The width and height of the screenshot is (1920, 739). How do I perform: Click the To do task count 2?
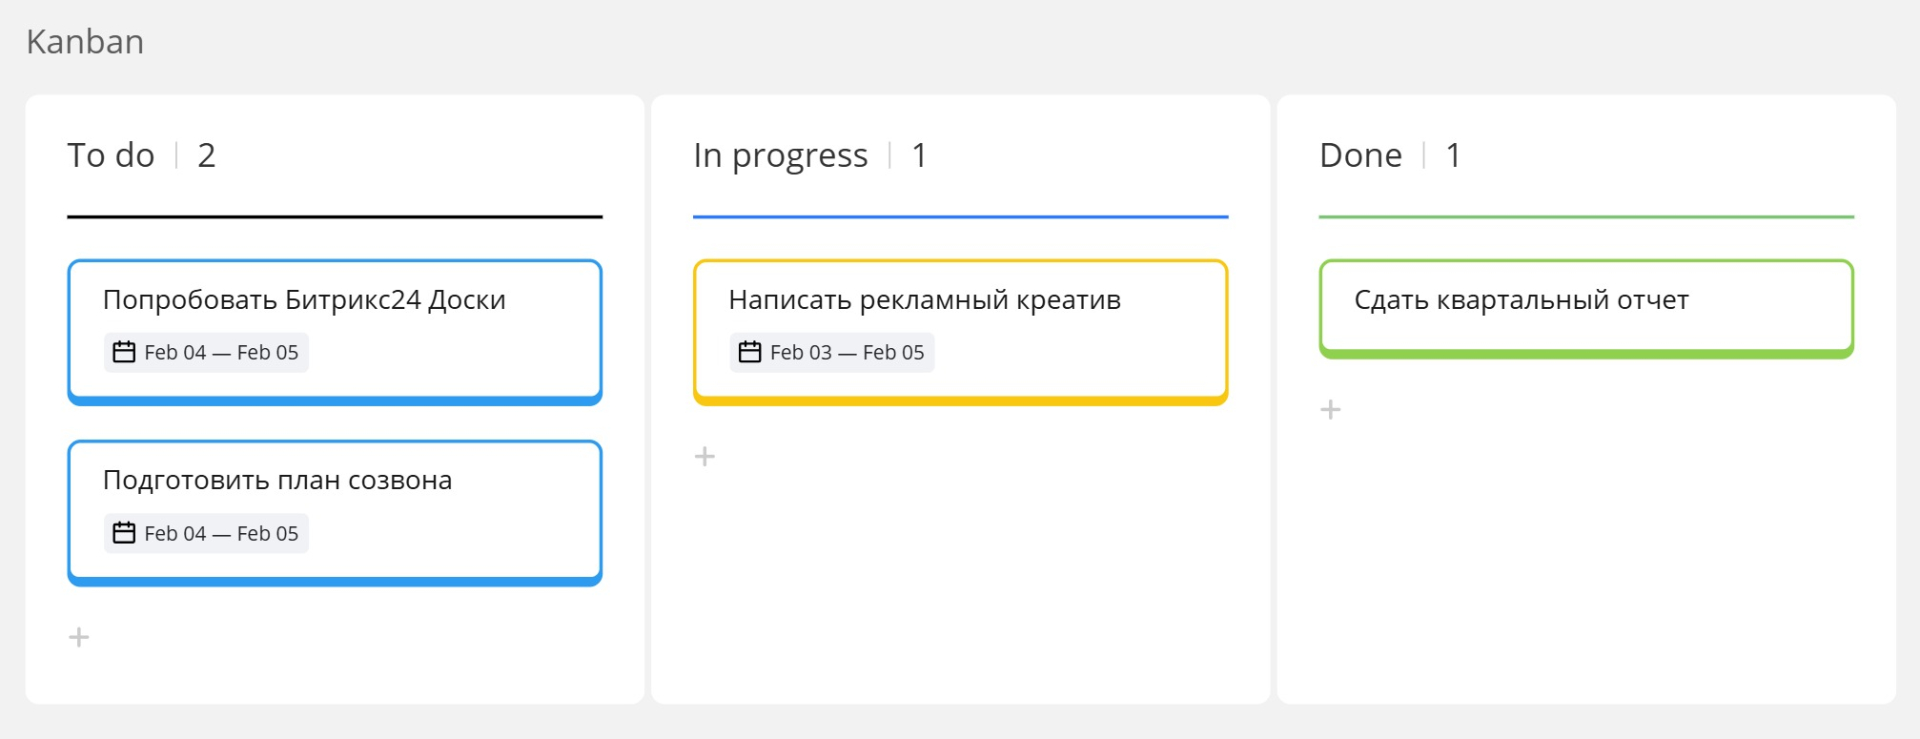(x=207, y=155)
